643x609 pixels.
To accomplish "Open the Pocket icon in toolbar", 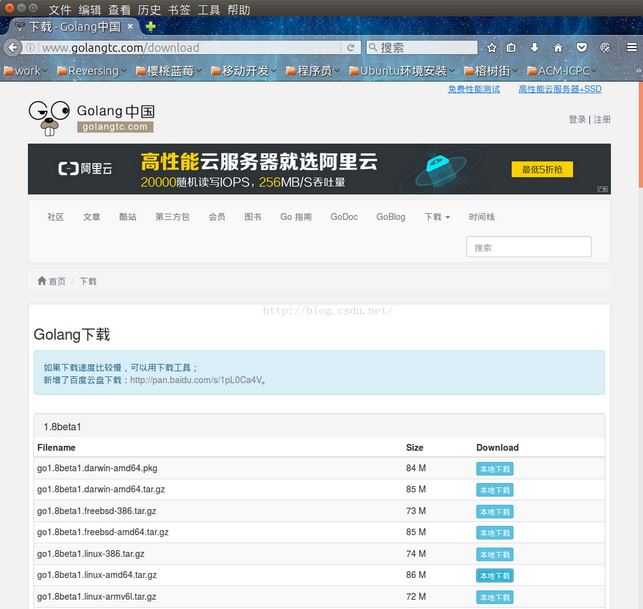I will tap(581, 48).
